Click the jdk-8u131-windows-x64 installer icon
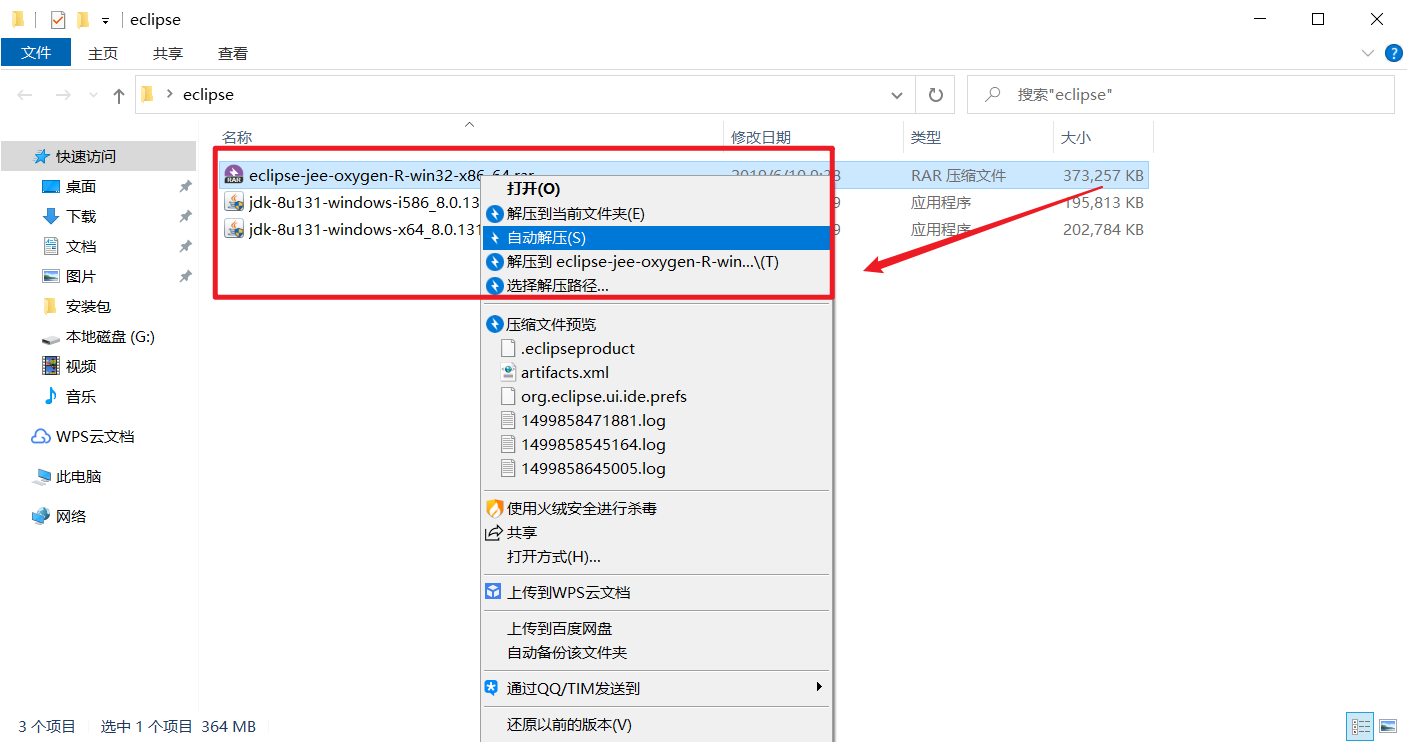Screen dimensions: 1408x742 coord(234,229)
